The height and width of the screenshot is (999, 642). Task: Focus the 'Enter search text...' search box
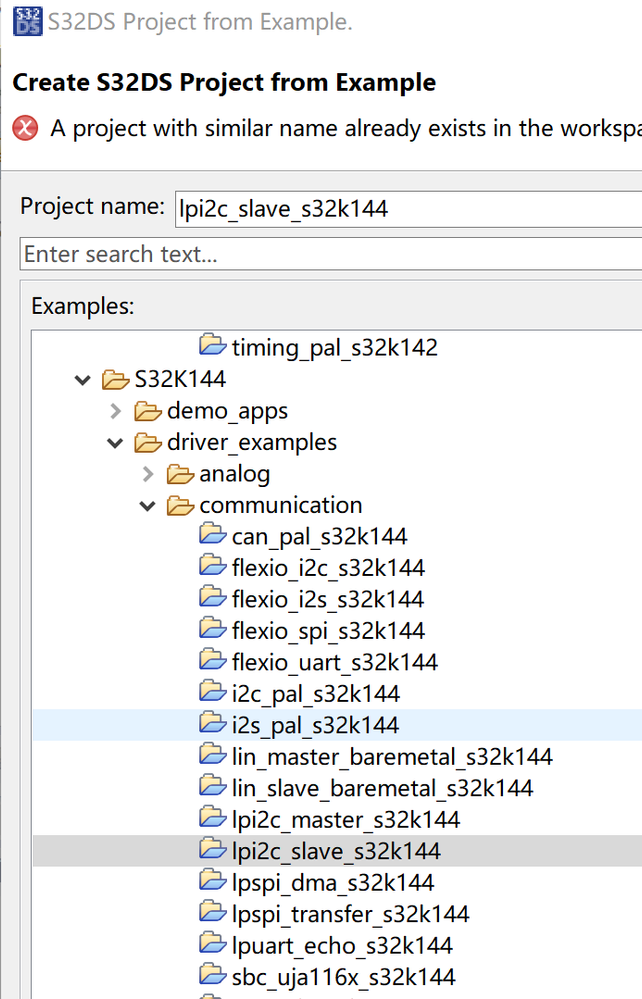point(331,254)
